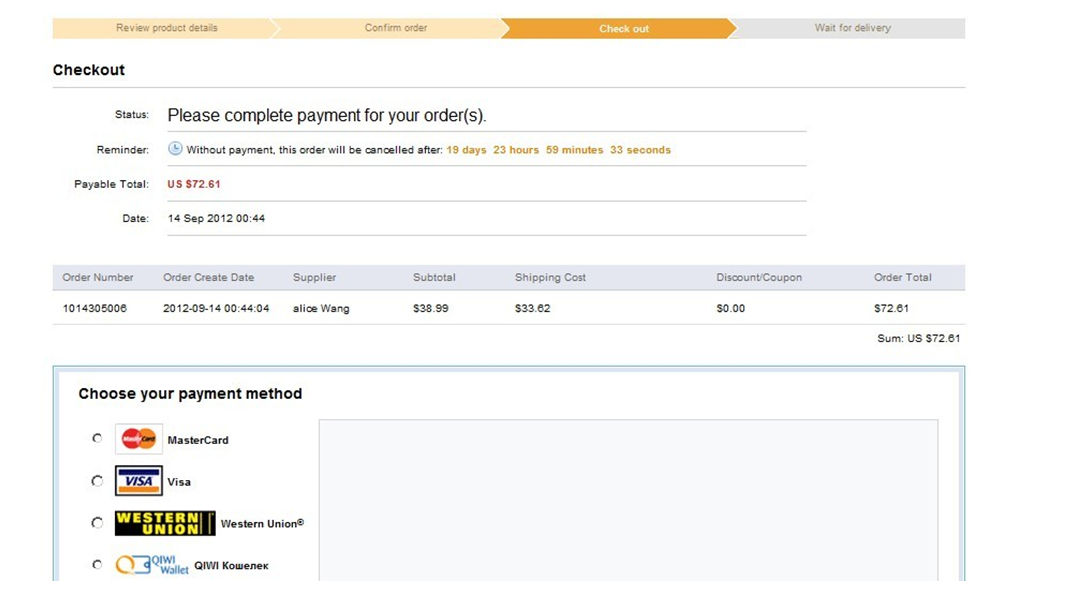Image resolution: width=1083 pixels, height=616 pixels.
Task: Click the Western Union payment label
Action: (x=262, y=524)
